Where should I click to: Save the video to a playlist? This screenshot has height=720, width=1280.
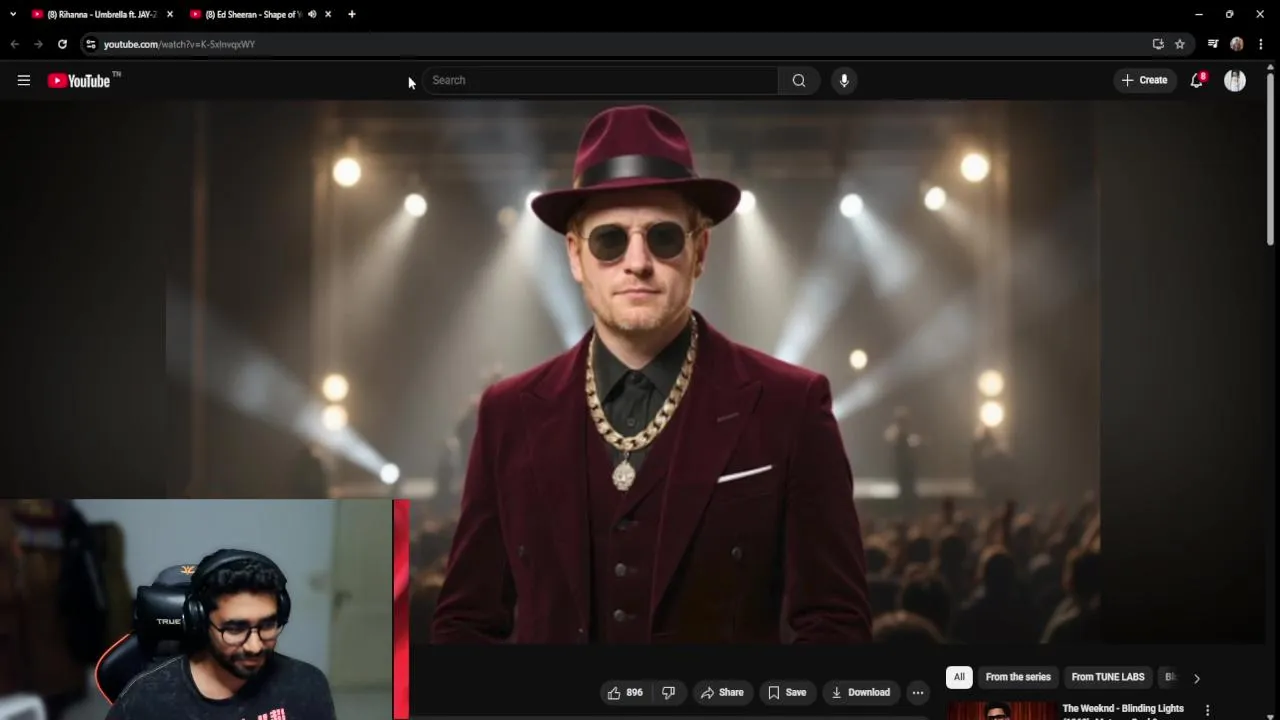(x=787, y=692)
